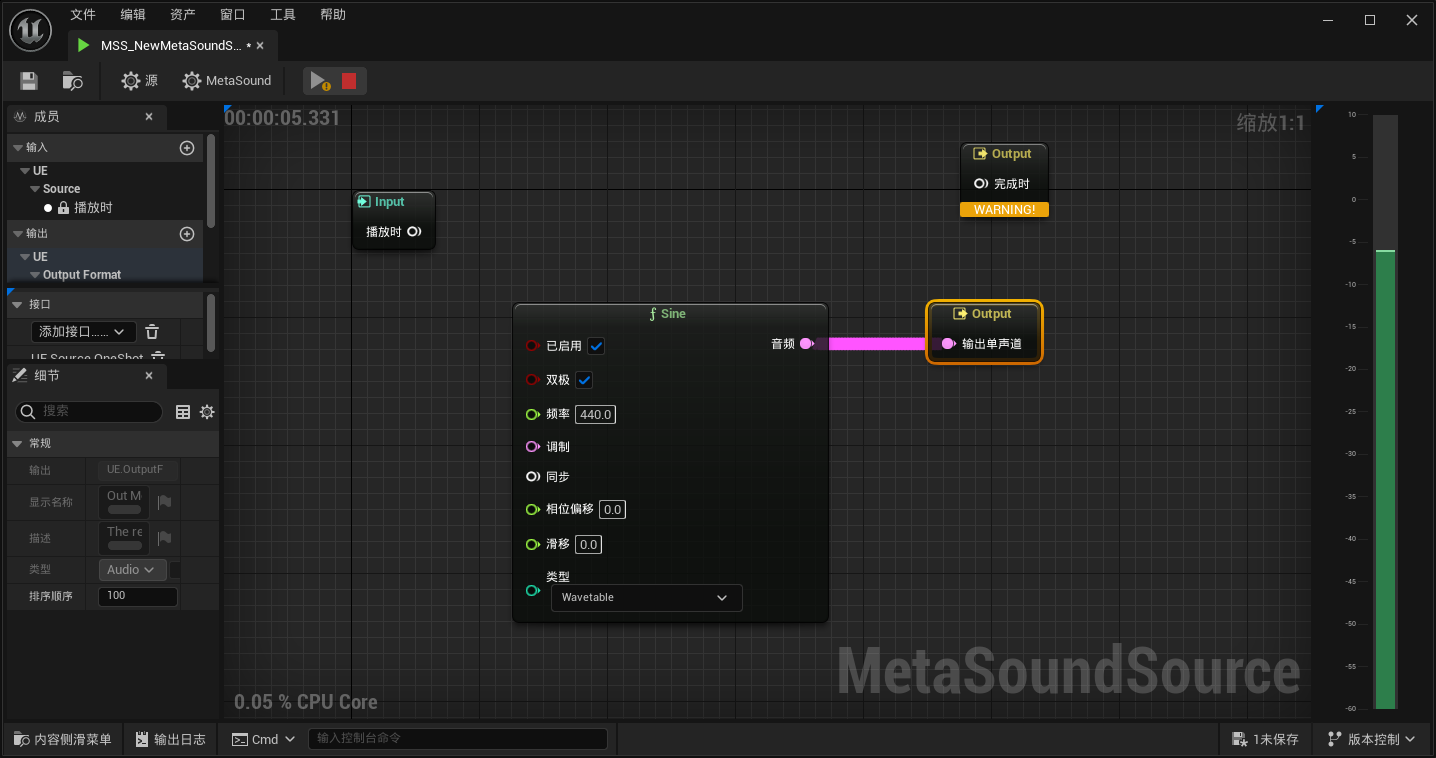1436x758 pixels.
Task: Open the 工具 menu
Action: coord(283,15)
